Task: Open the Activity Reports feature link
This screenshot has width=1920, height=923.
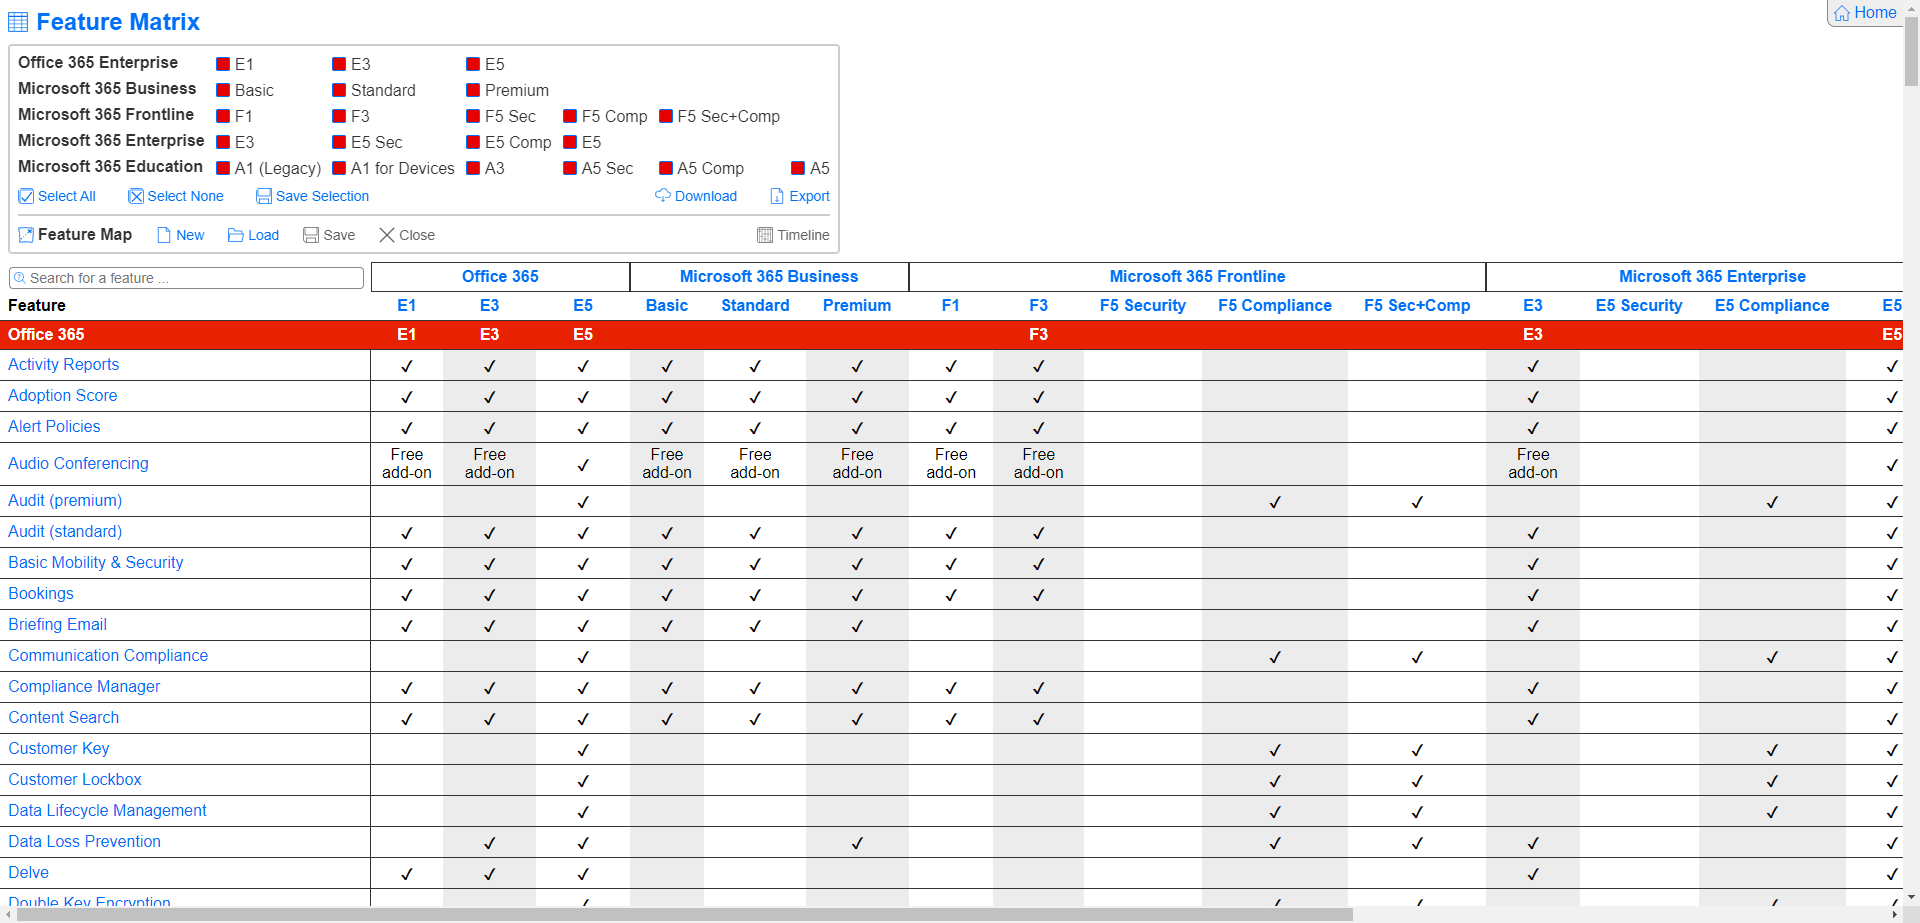Action: [x=63, y=365]
